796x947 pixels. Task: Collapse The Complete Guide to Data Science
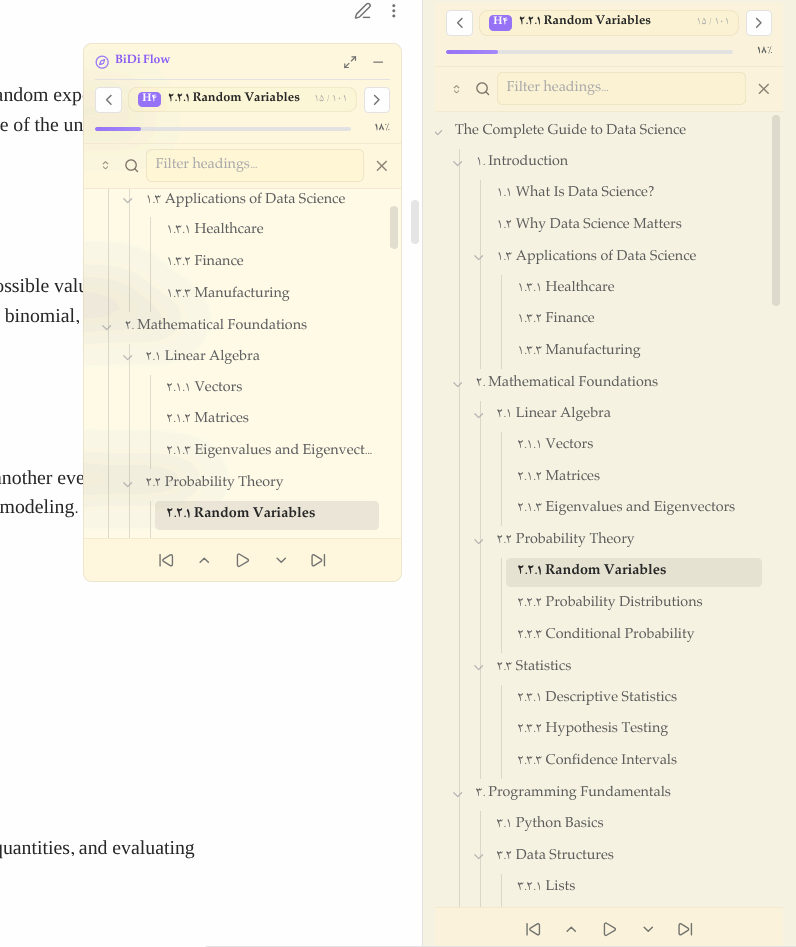[439, 131]
